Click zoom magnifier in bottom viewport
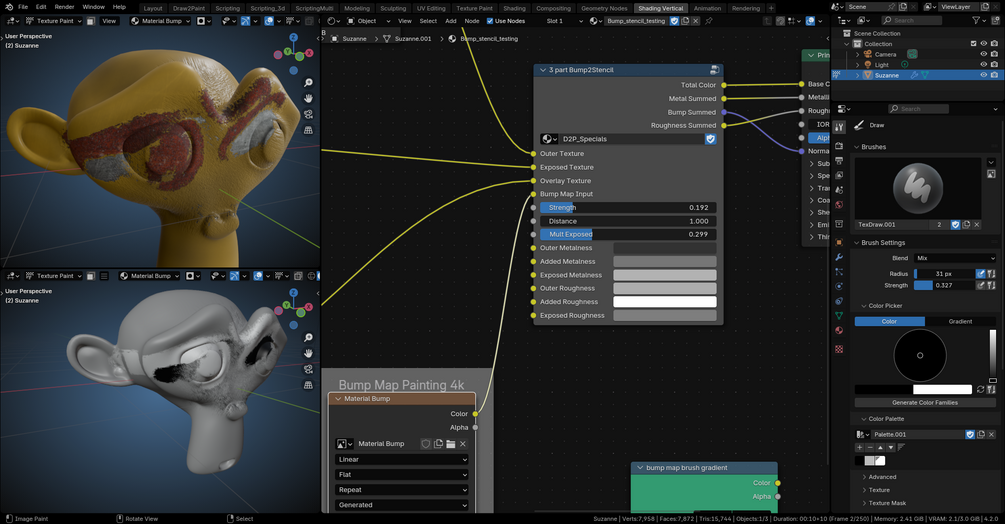Screen dimensions: 1005x524 click(308, 338)
